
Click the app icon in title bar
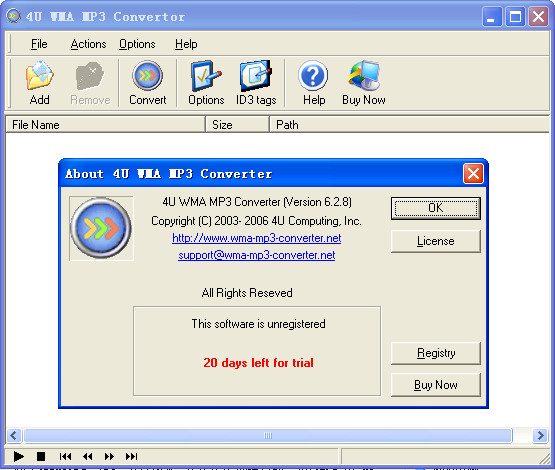coord(13,16)
